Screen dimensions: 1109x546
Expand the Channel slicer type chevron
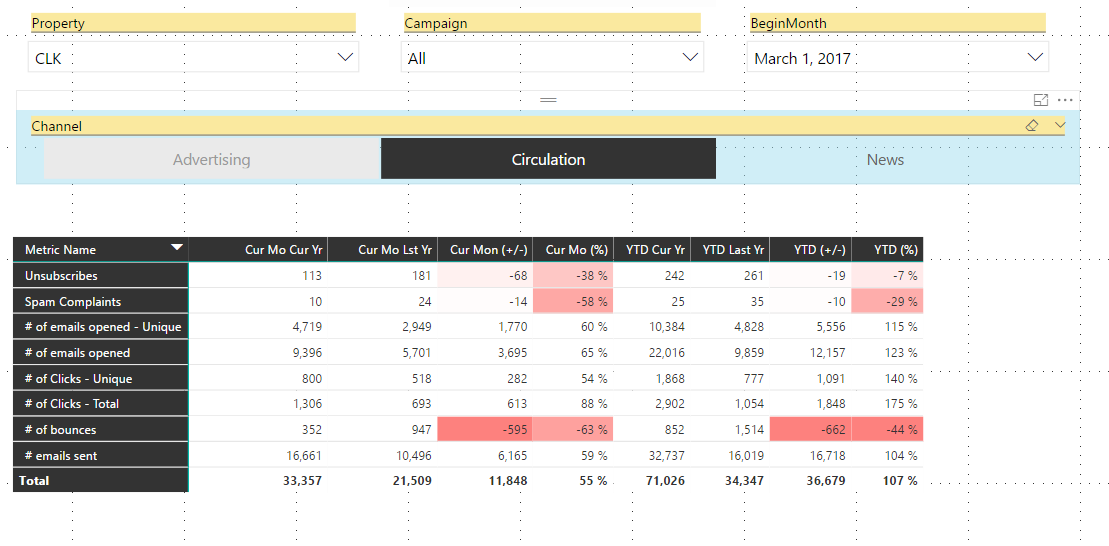[1059, 125]
